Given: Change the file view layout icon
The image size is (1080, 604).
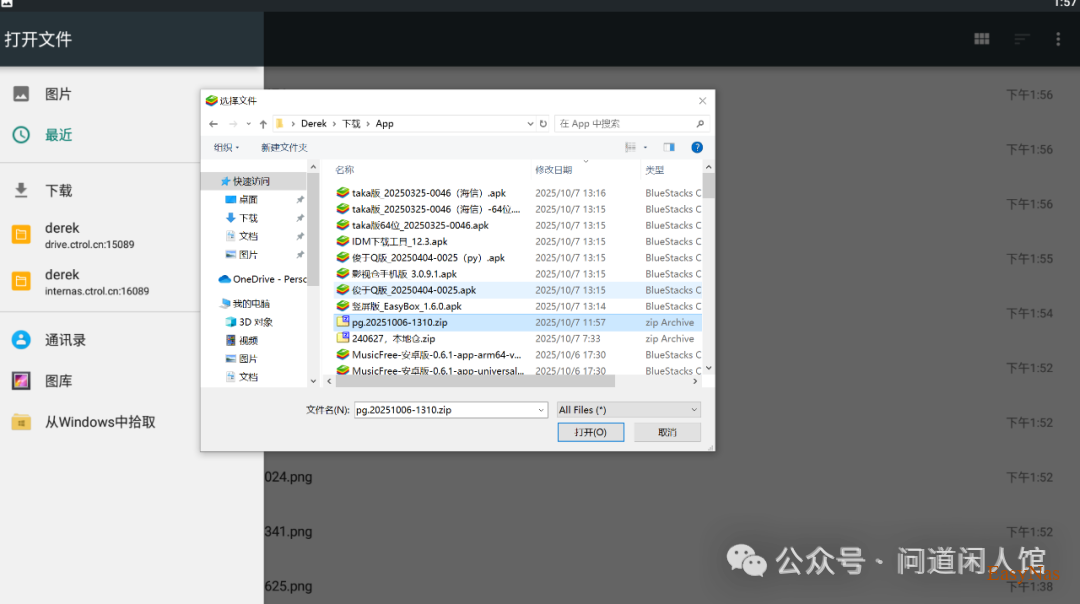Looking at the screenshot, I should (x=630, y=147).
